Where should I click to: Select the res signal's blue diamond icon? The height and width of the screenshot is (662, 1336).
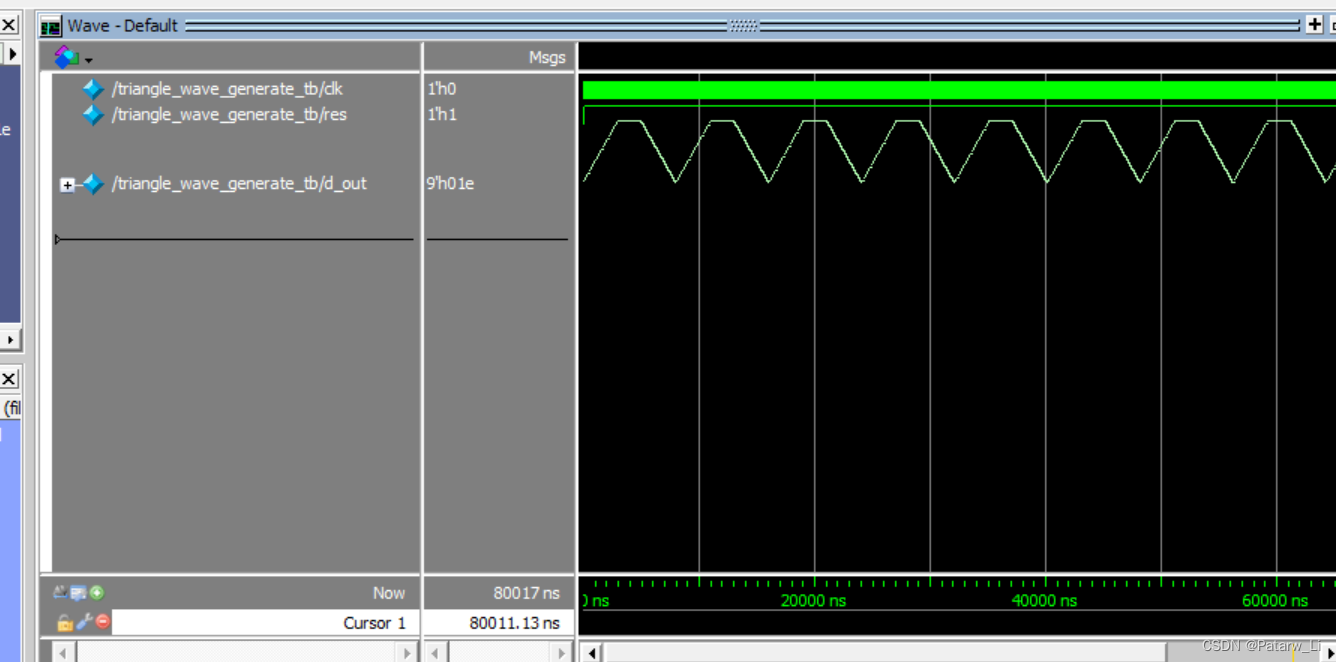point(92,114)
